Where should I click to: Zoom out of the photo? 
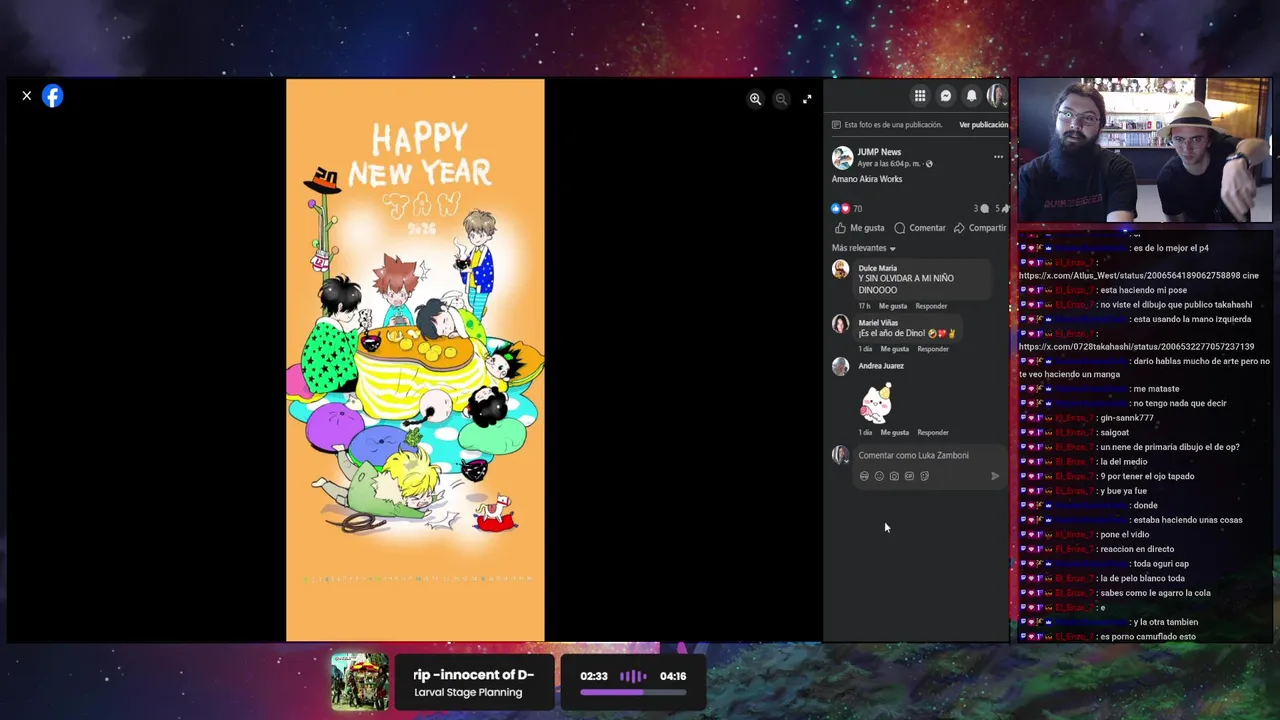tap(781, 99)
